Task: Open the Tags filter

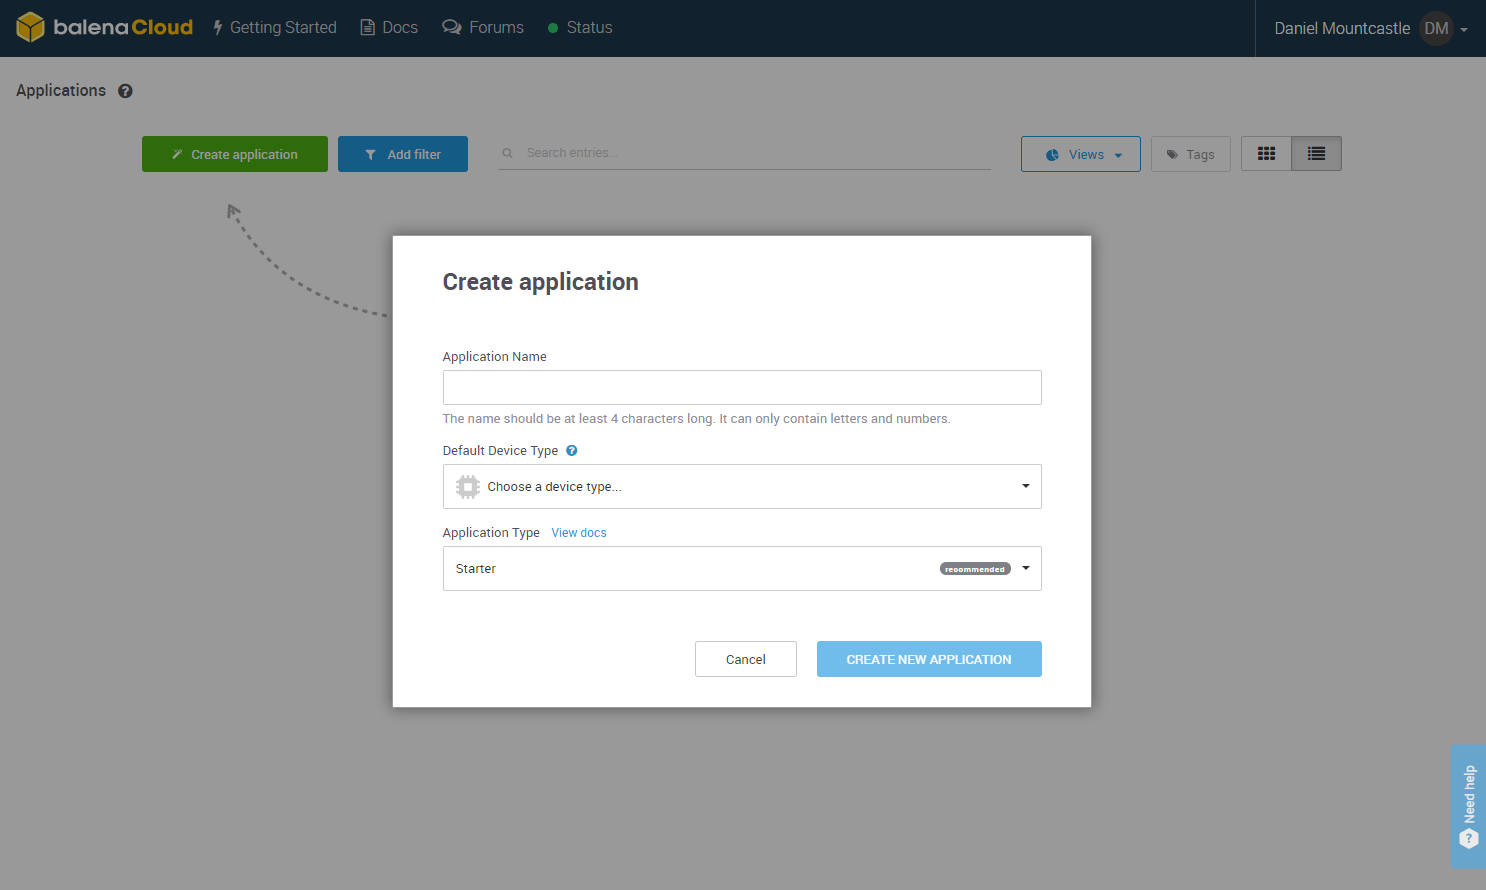Action: pyautogui.click(x=1190, y=154)
